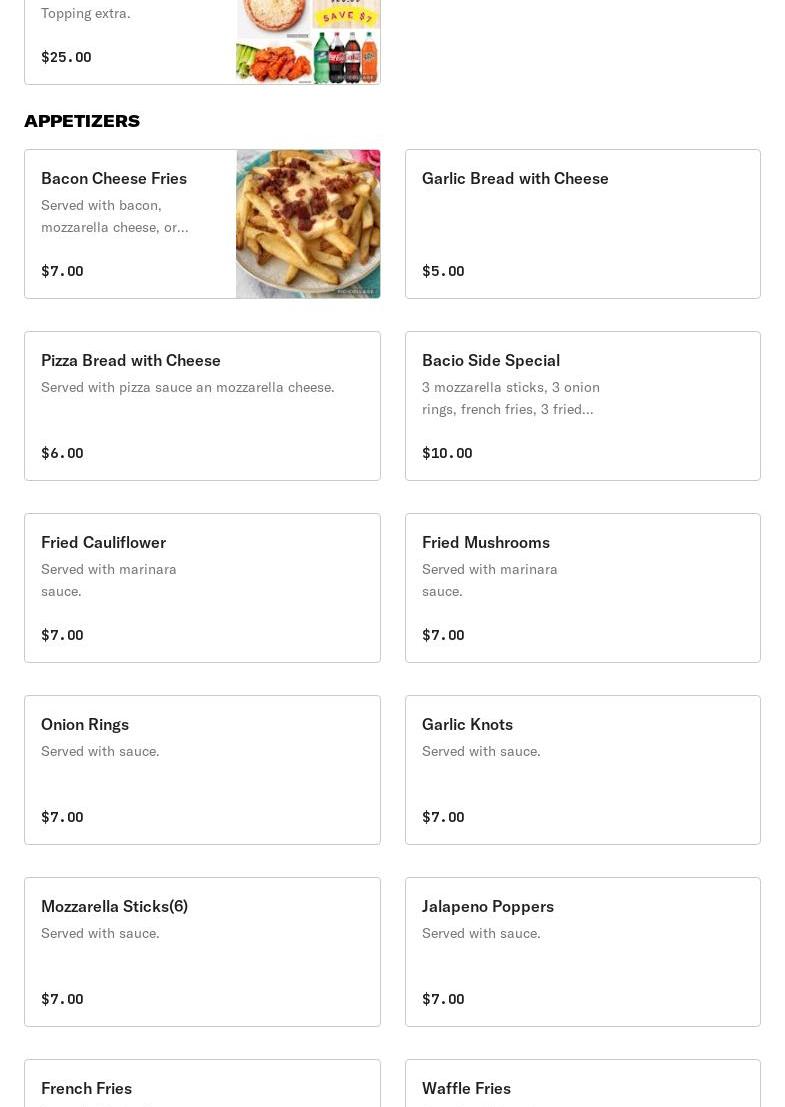
Task: Pick the Fried Mushrooms appetizer
Action: tap(582, 588)
